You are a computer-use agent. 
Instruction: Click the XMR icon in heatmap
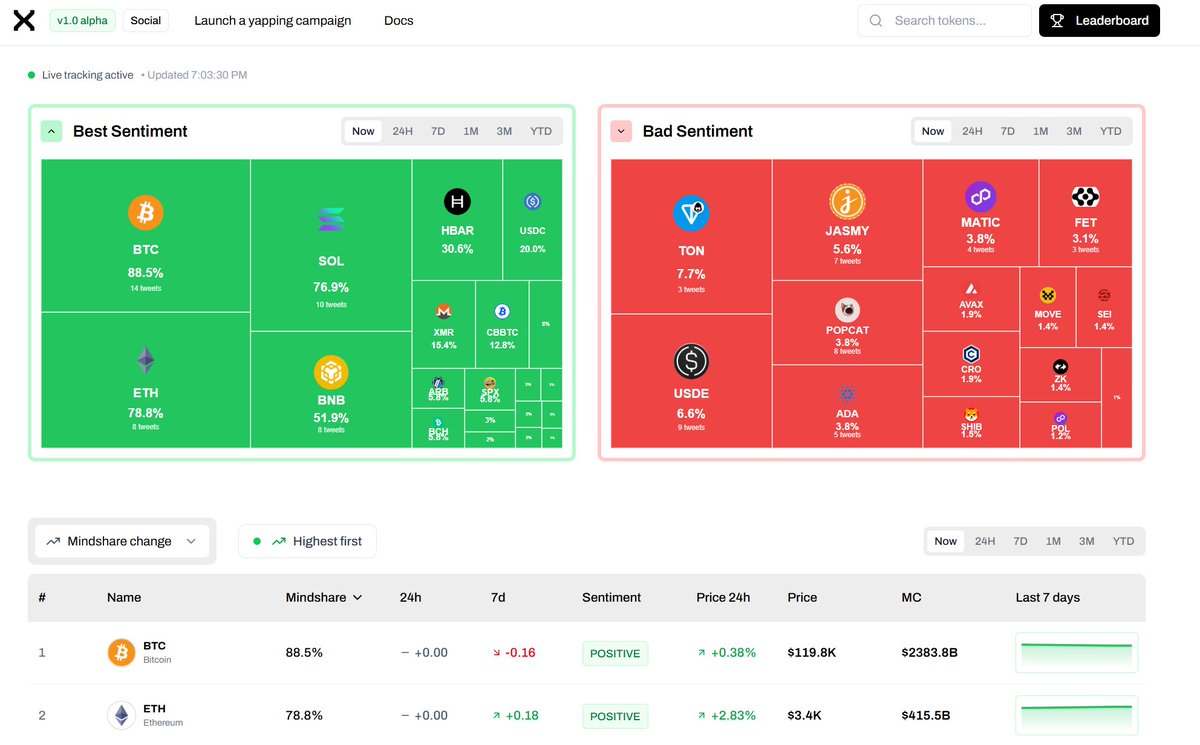[x=443, y=312]
